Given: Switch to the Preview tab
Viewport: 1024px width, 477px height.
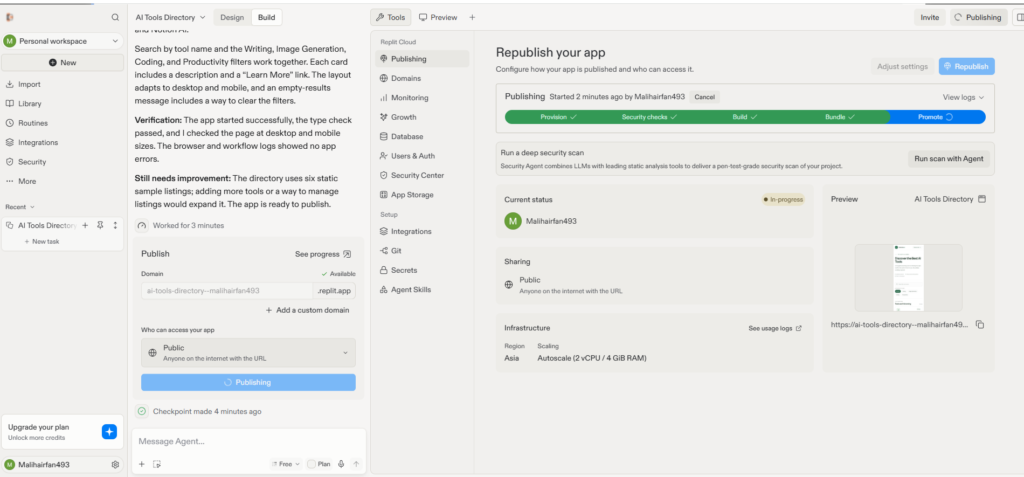Looking at the screenshot, I should (x=438, y=18).
